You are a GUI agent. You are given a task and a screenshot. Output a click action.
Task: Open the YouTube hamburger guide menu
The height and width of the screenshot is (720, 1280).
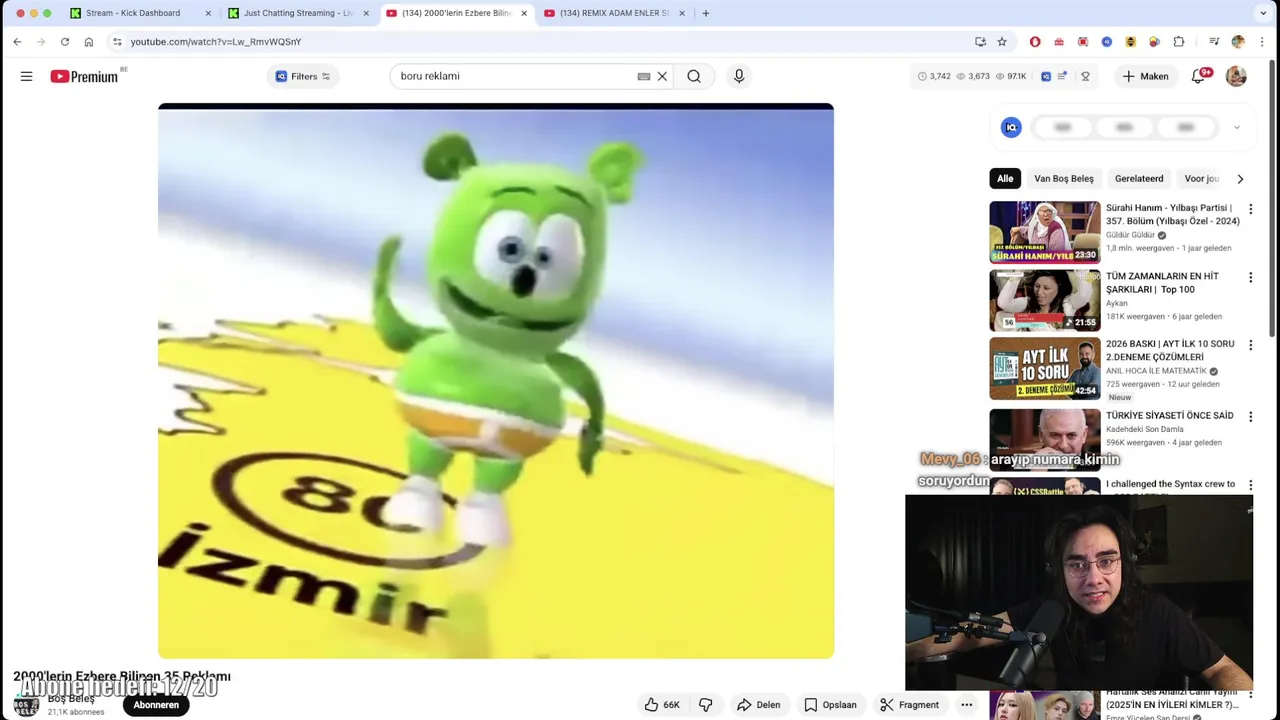click(27, 76)
